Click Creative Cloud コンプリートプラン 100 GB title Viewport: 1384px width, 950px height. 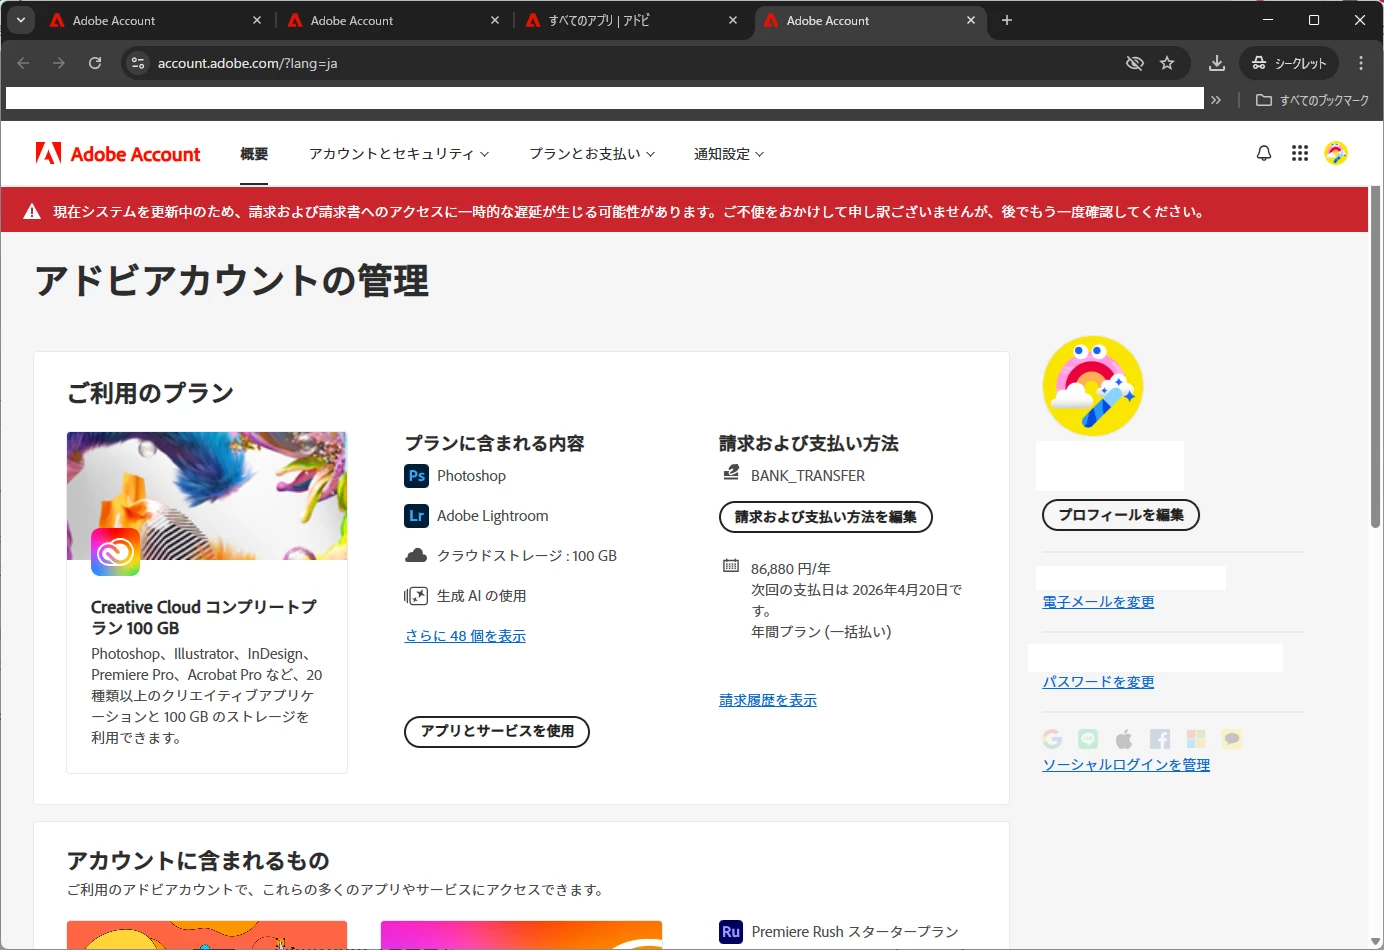point(203,618)
